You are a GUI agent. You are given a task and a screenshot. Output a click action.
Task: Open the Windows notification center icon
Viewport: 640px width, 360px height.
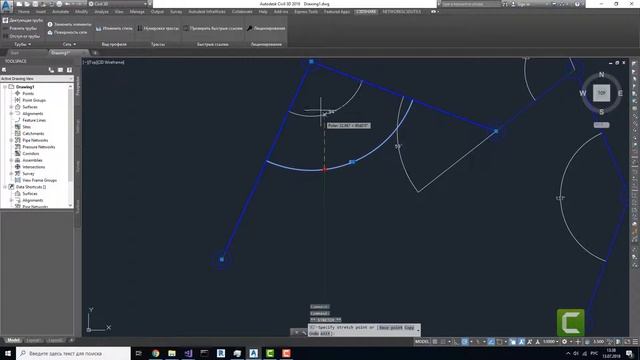click(x=629, y=354)
